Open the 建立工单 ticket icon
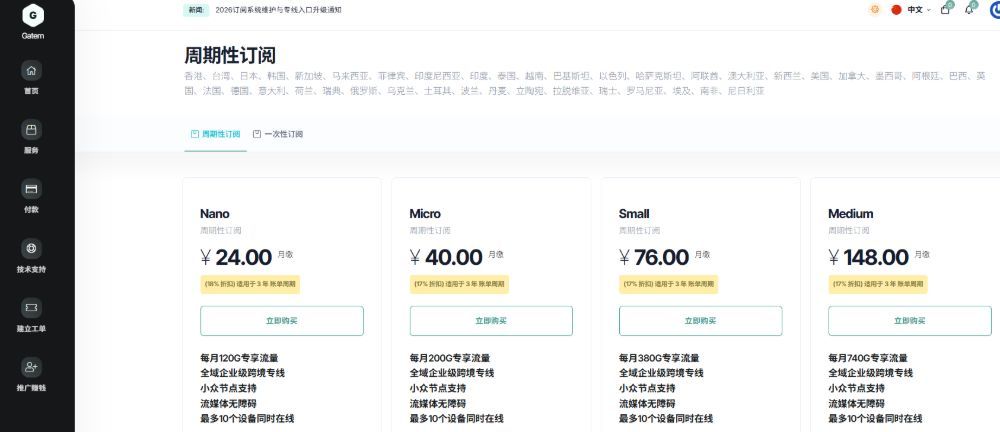1000x432 pixels. coord(32,309)
